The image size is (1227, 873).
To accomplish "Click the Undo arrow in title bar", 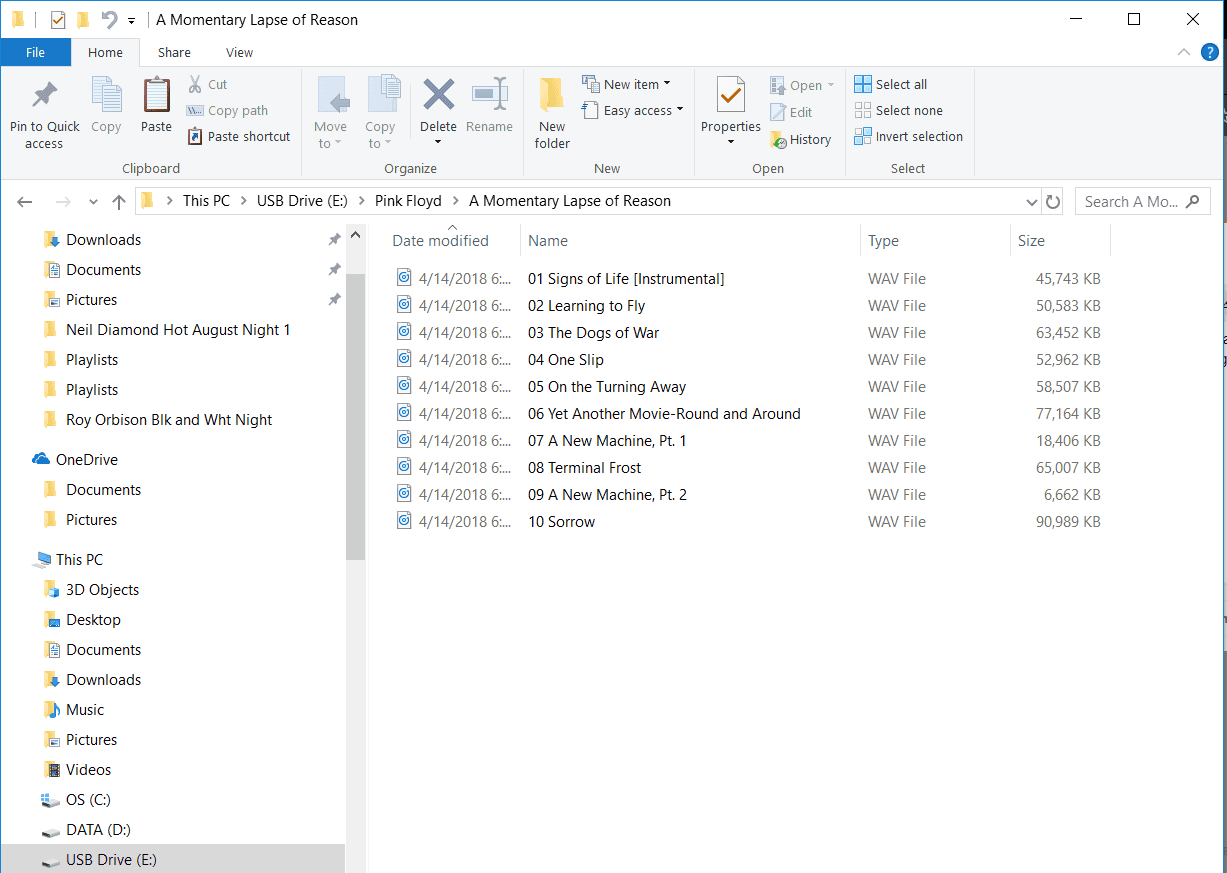I will click(109, 19).
